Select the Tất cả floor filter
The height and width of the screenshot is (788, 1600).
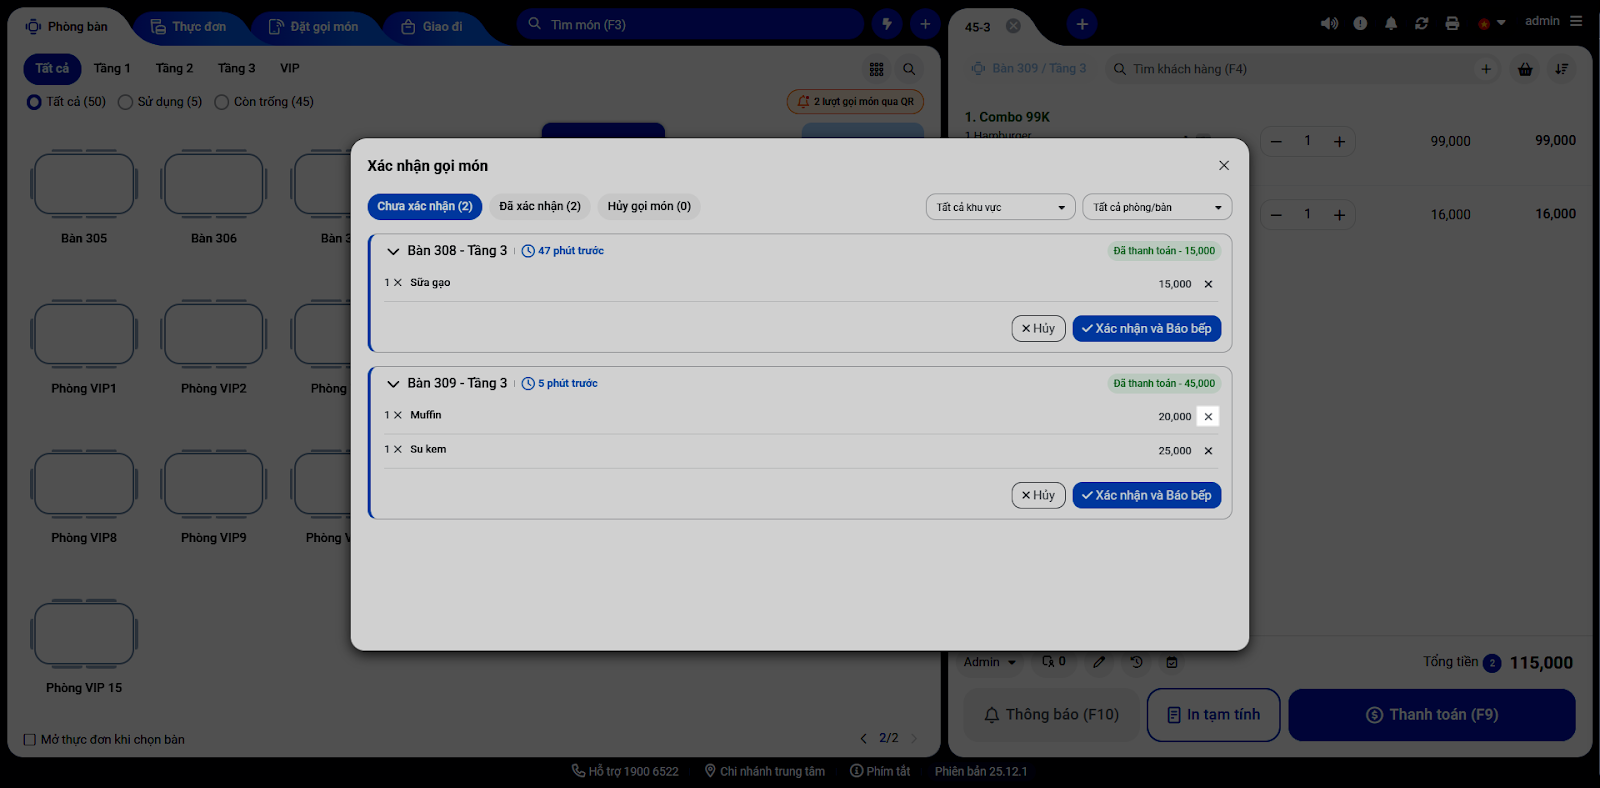coord(52,69)
